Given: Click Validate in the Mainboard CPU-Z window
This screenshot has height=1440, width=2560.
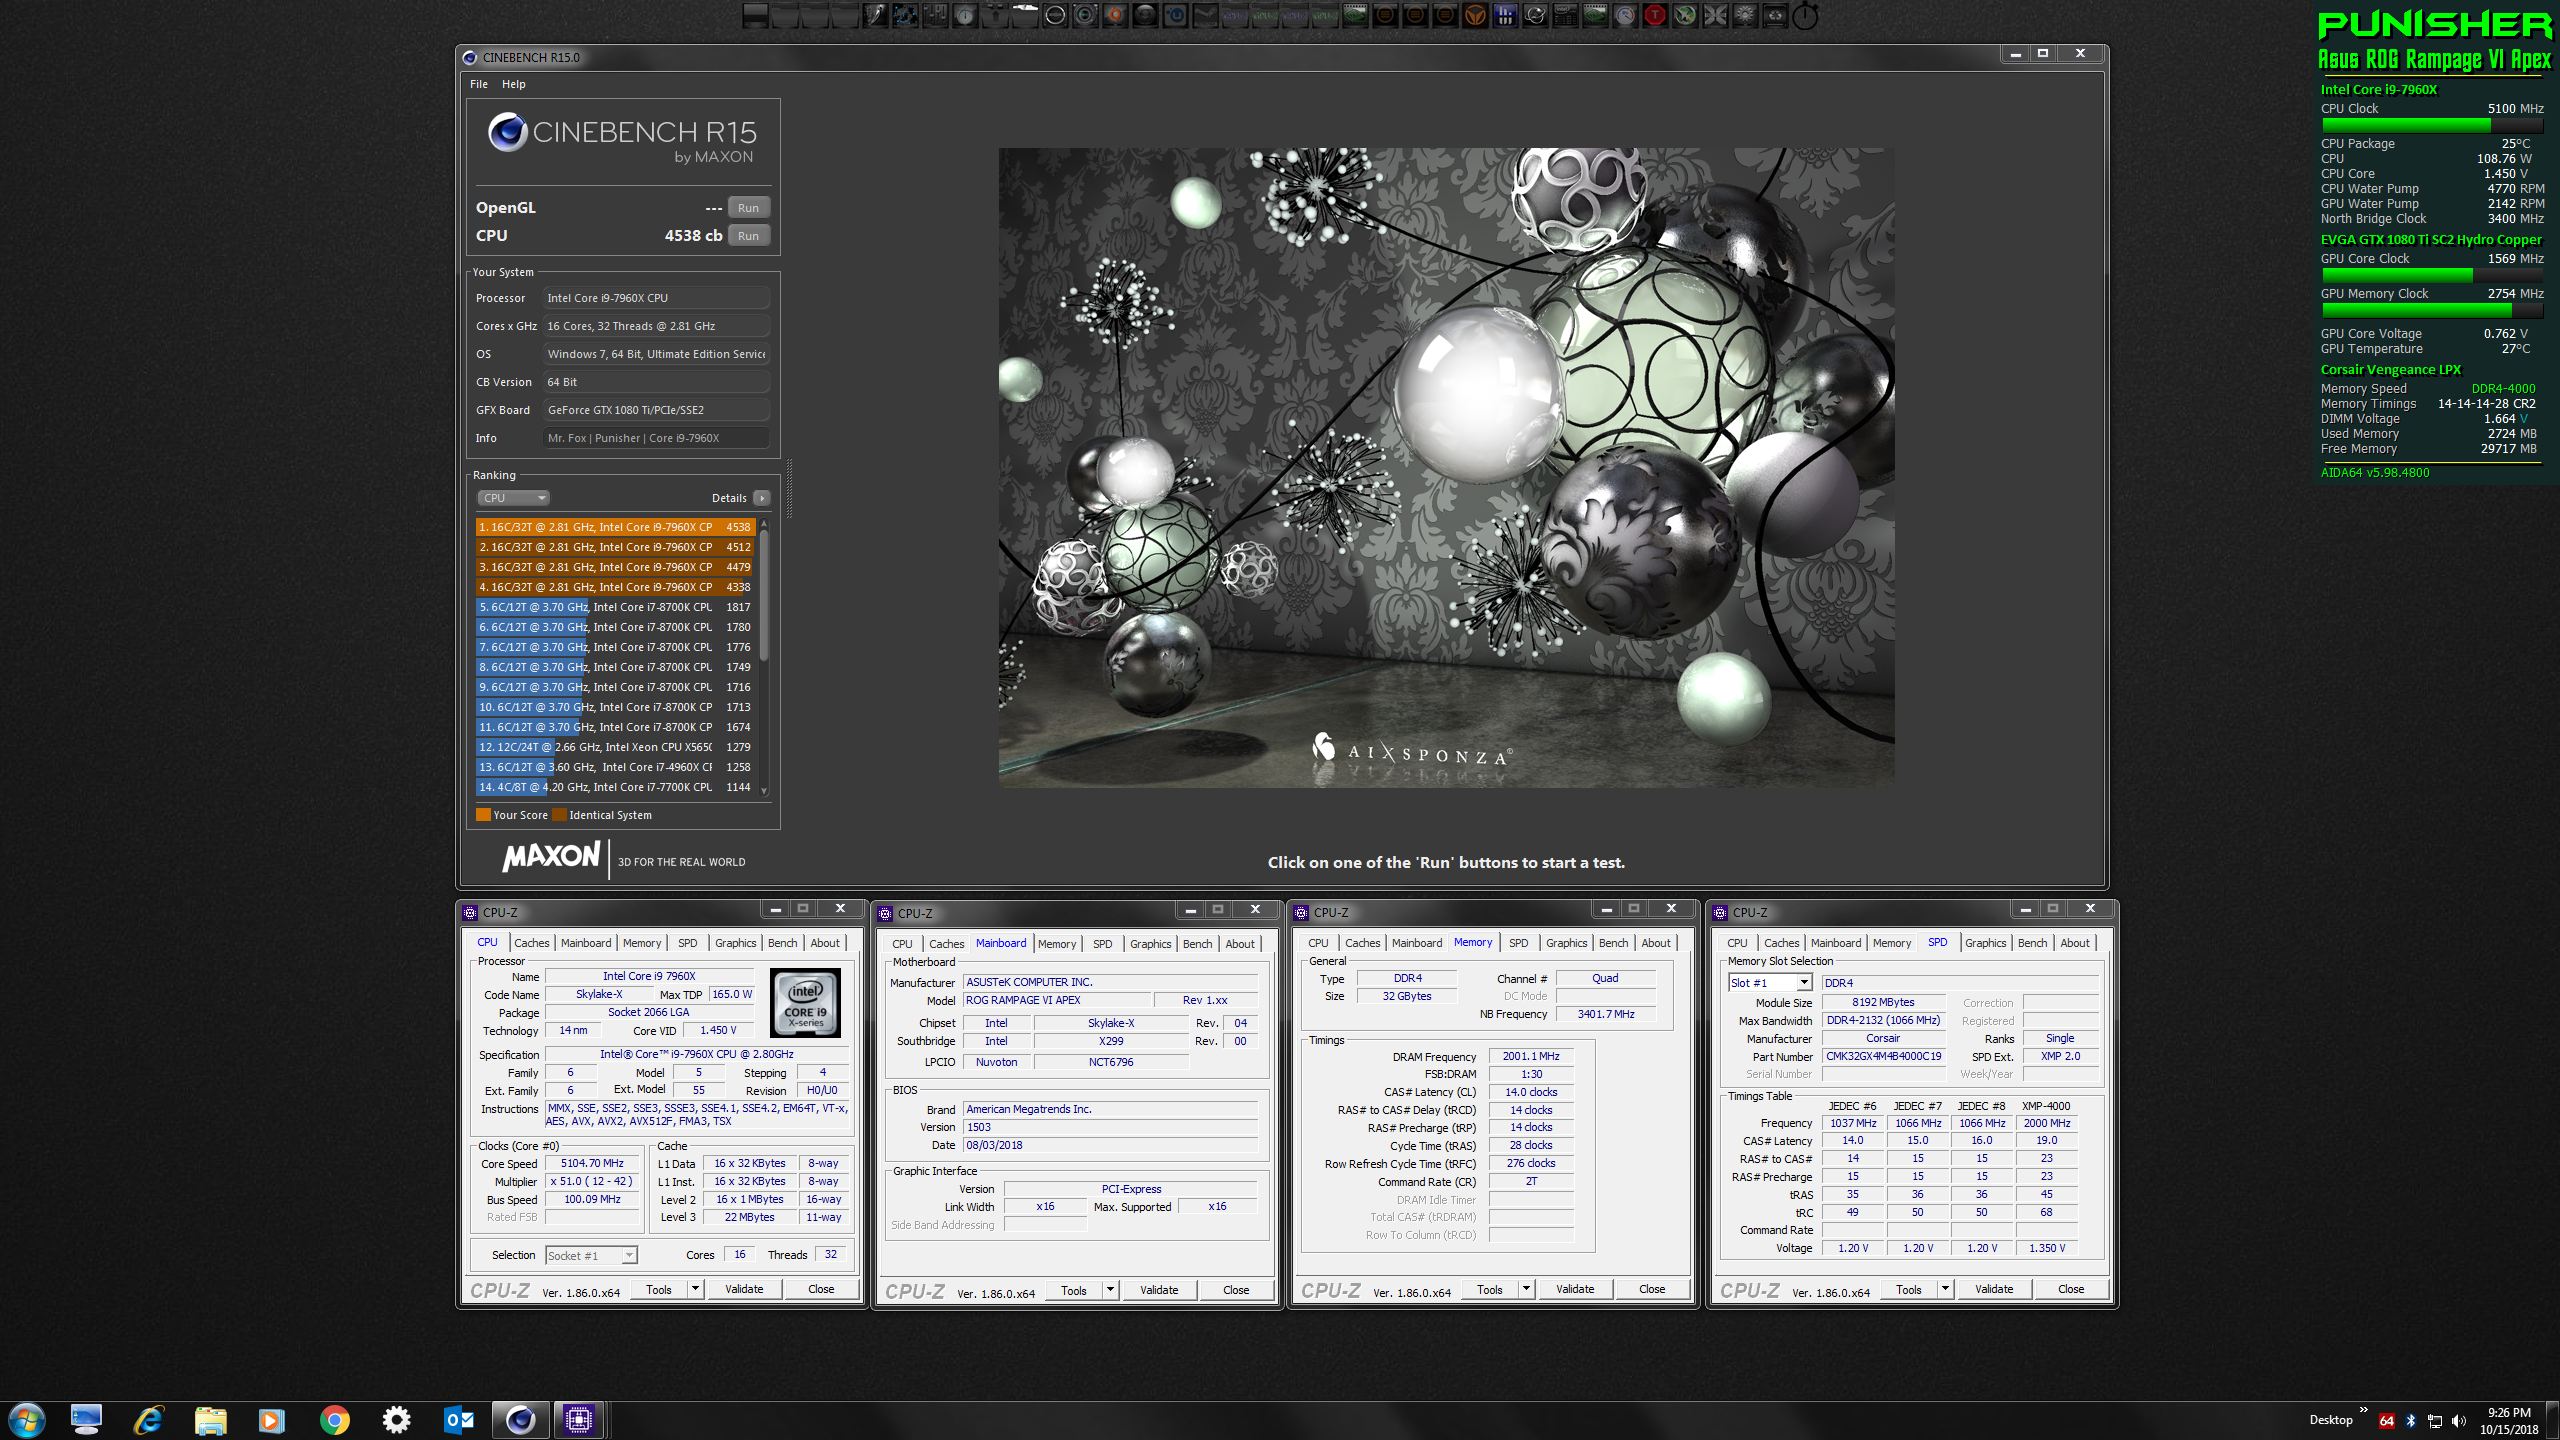Looking at the screenshot, I should click(x=1159, y=1290).
